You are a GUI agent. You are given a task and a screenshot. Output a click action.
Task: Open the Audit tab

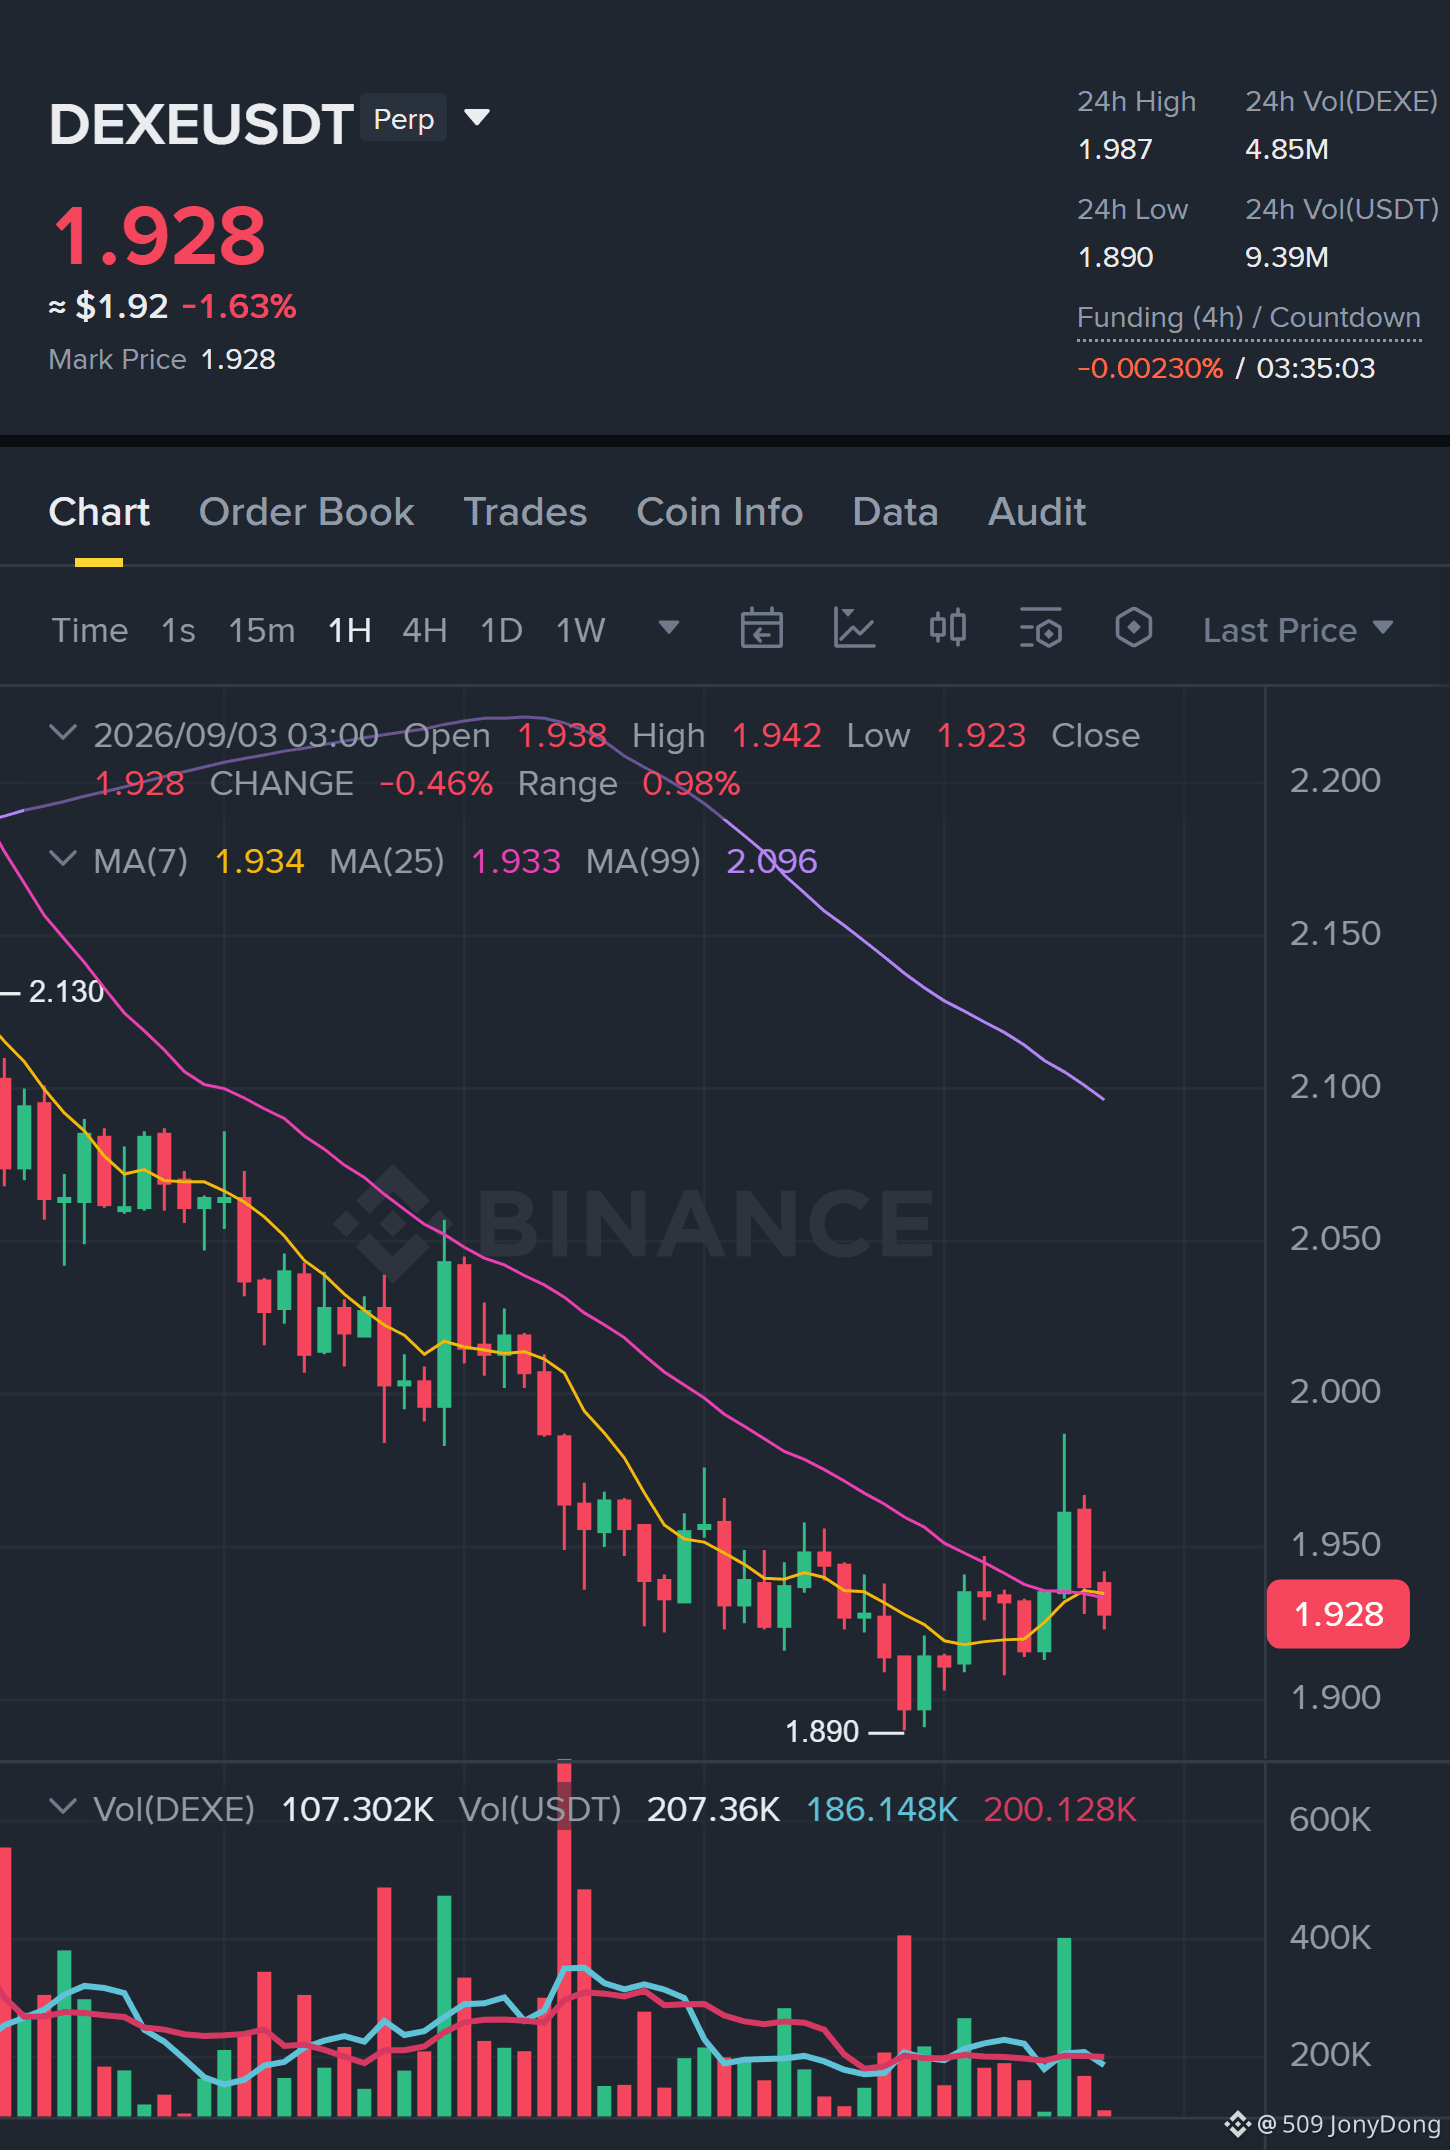tap(1037, 512)
